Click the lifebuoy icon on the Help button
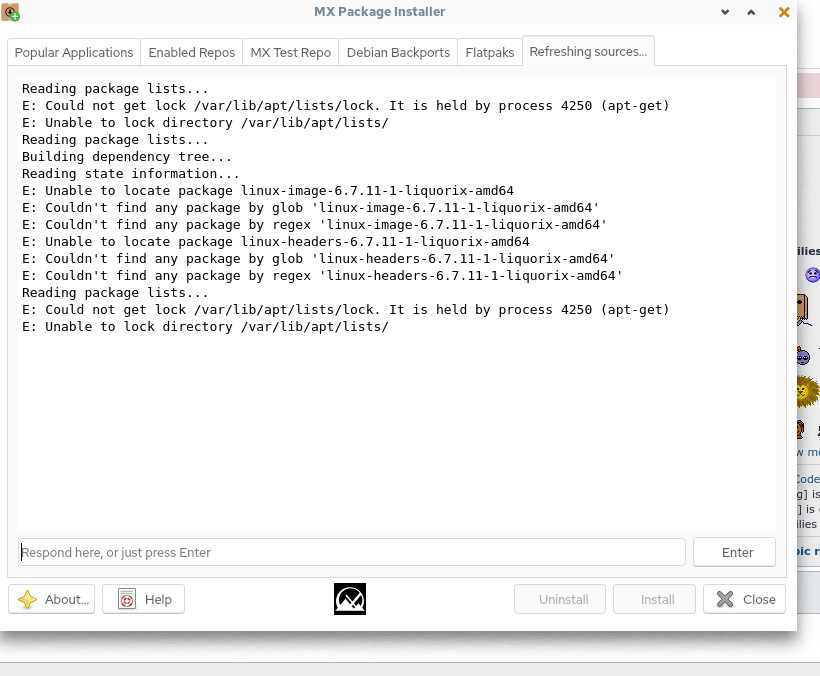The width and height of the screenshot is (820, 676). click(x=127, y=599)
